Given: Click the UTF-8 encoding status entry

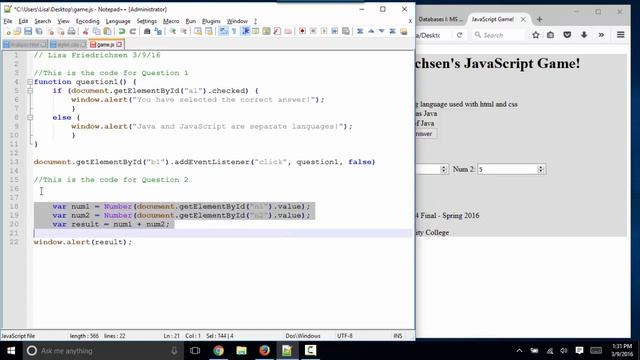Looking at the screenshot, I should tap(345, 336).
